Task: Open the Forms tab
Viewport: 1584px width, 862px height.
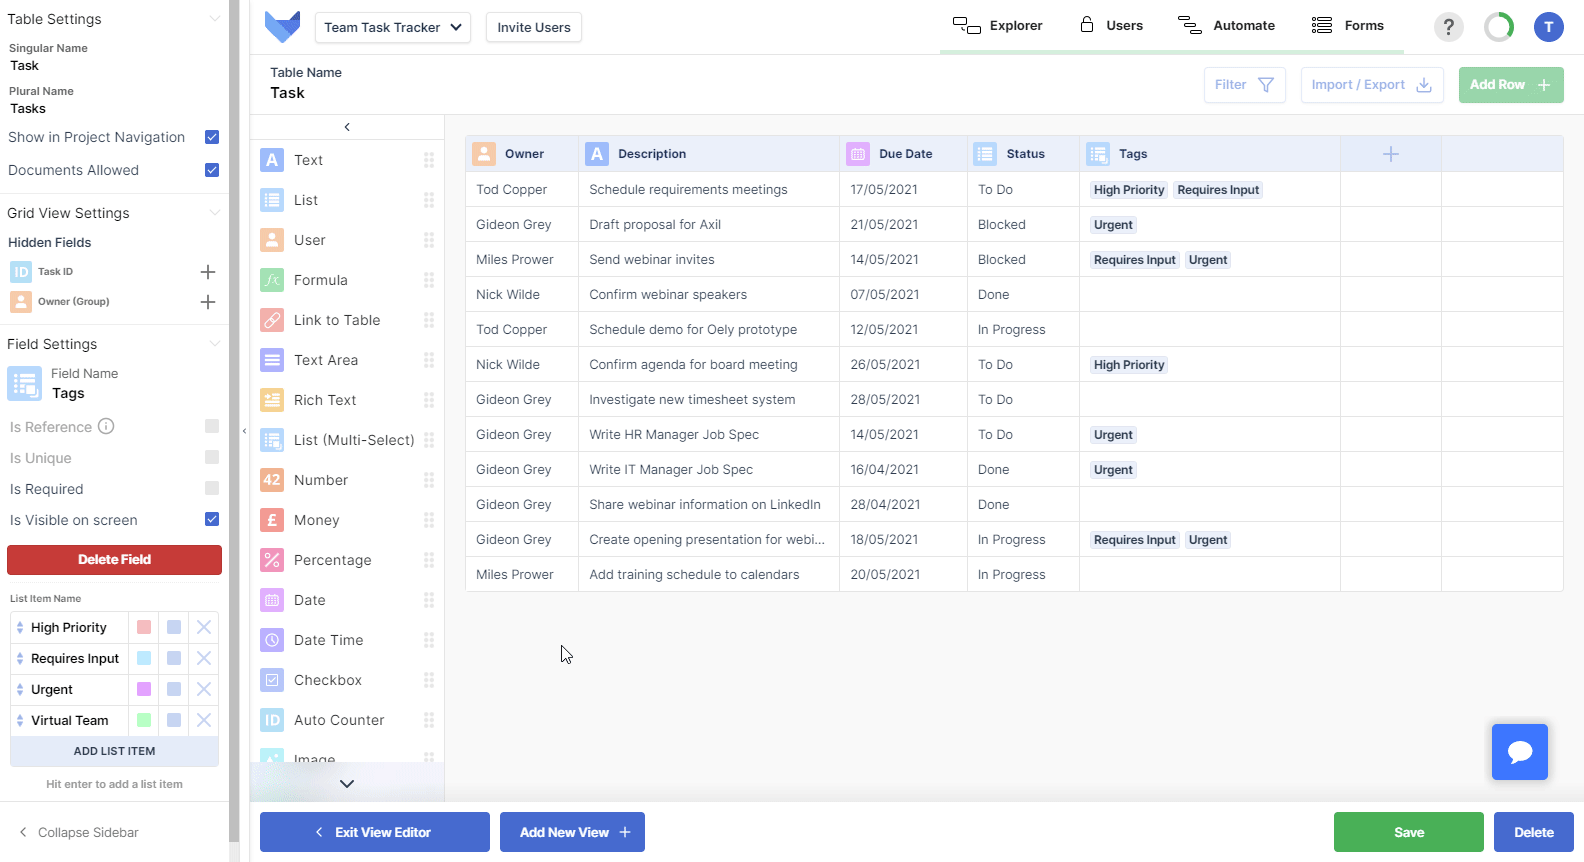Action: [1348, 26]
